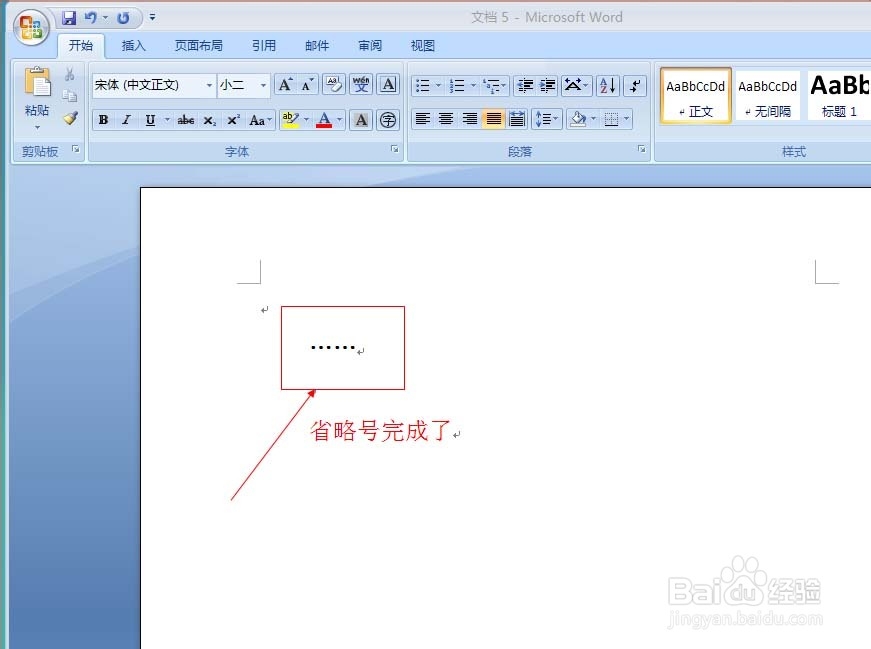
Task: Open Customize Quick Access Toolbar dropdown
Action: pos(152,18)
